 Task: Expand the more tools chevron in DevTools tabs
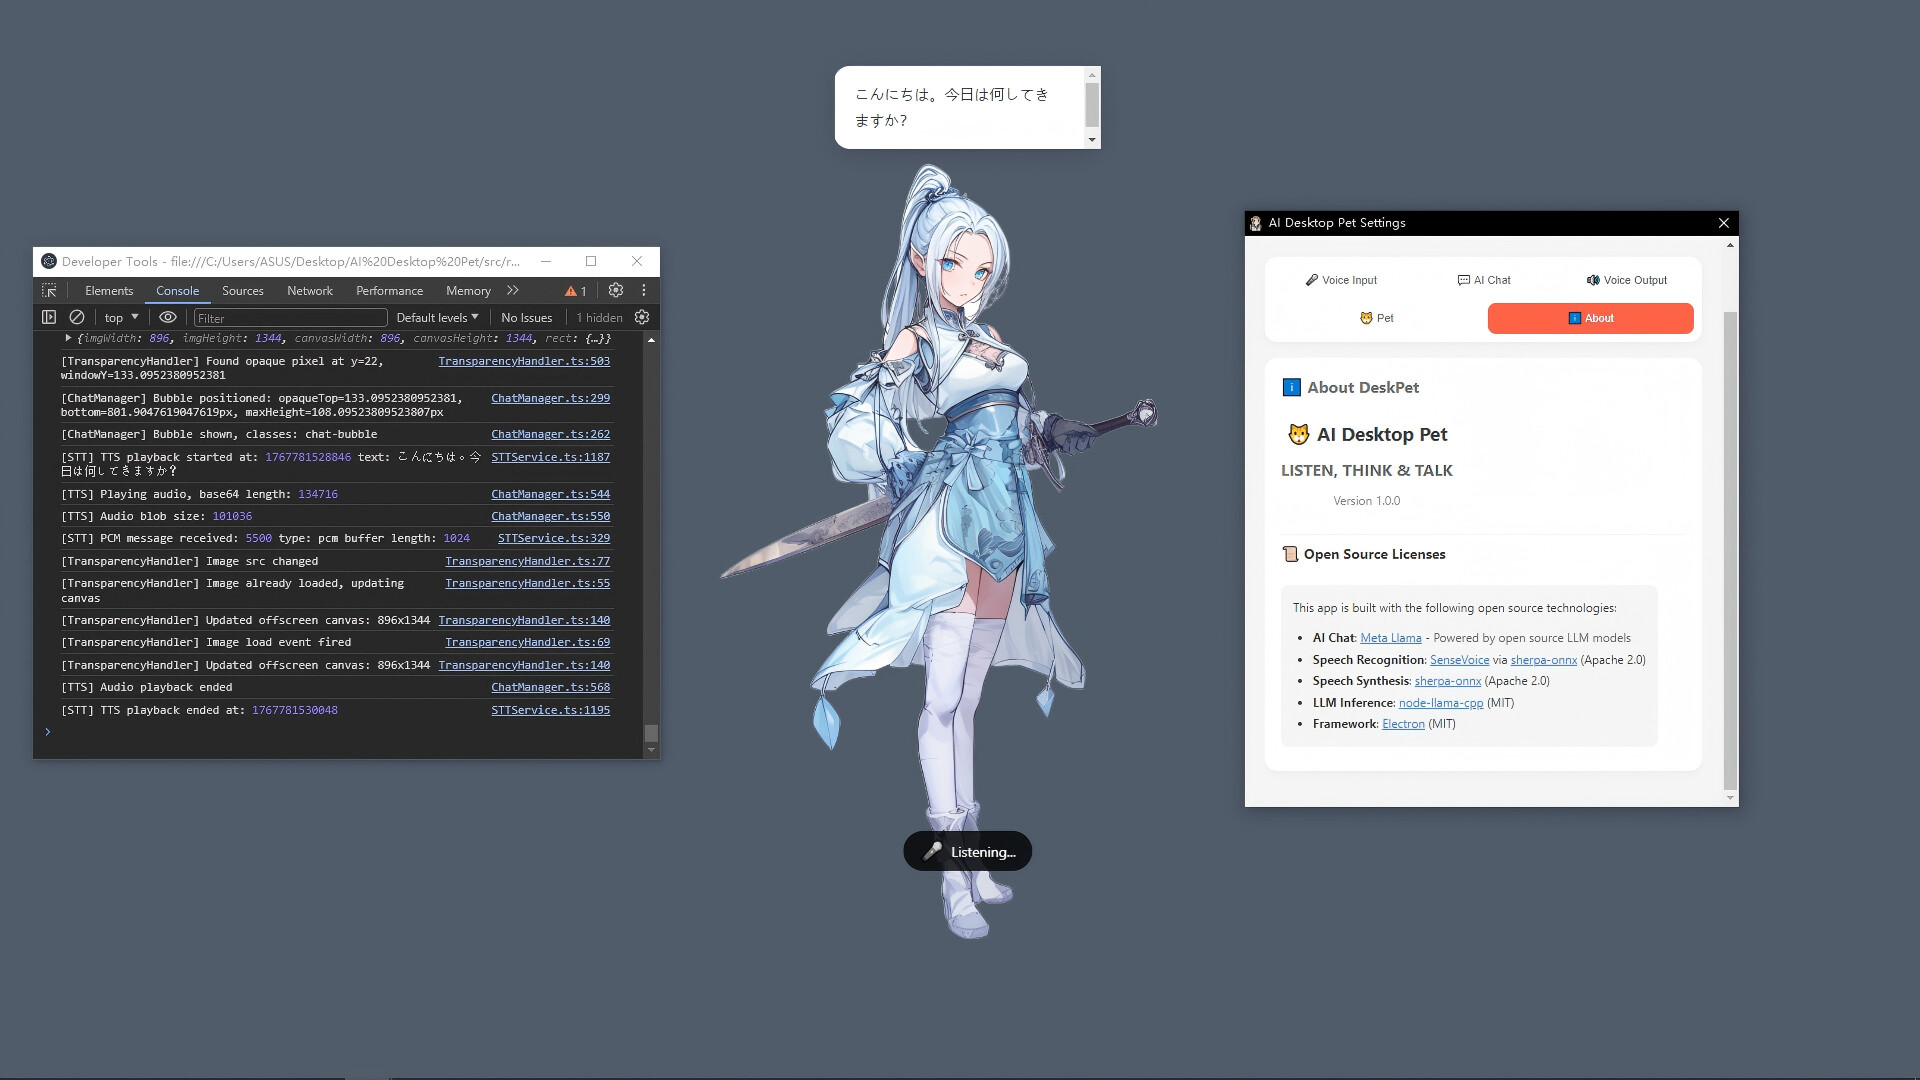(x=513, y=290)
